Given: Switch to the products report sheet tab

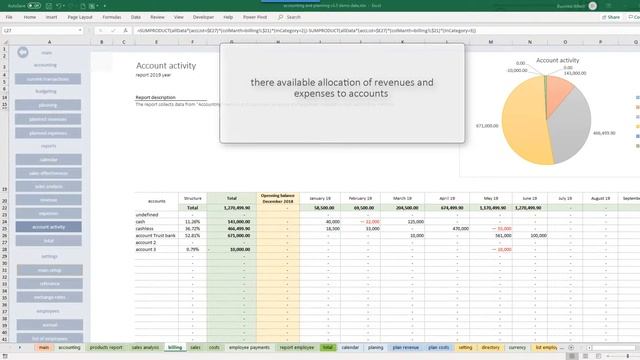Looking at the screenshot, I should [x=106, y=347].
